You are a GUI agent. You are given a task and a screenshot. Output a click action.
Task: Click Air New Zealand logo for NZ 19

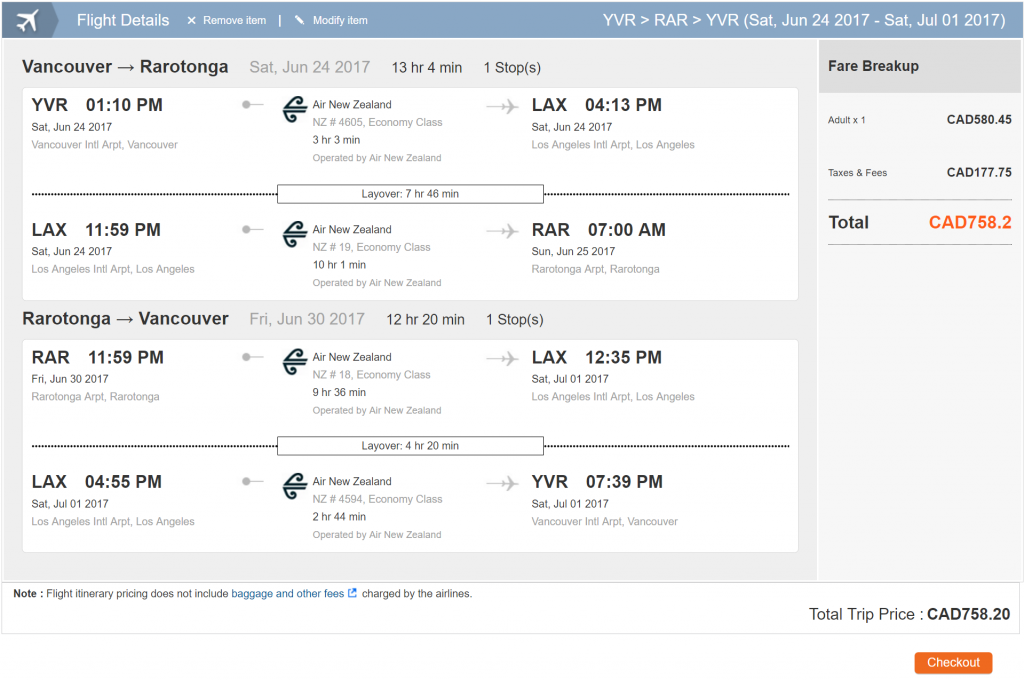[295, 234]
